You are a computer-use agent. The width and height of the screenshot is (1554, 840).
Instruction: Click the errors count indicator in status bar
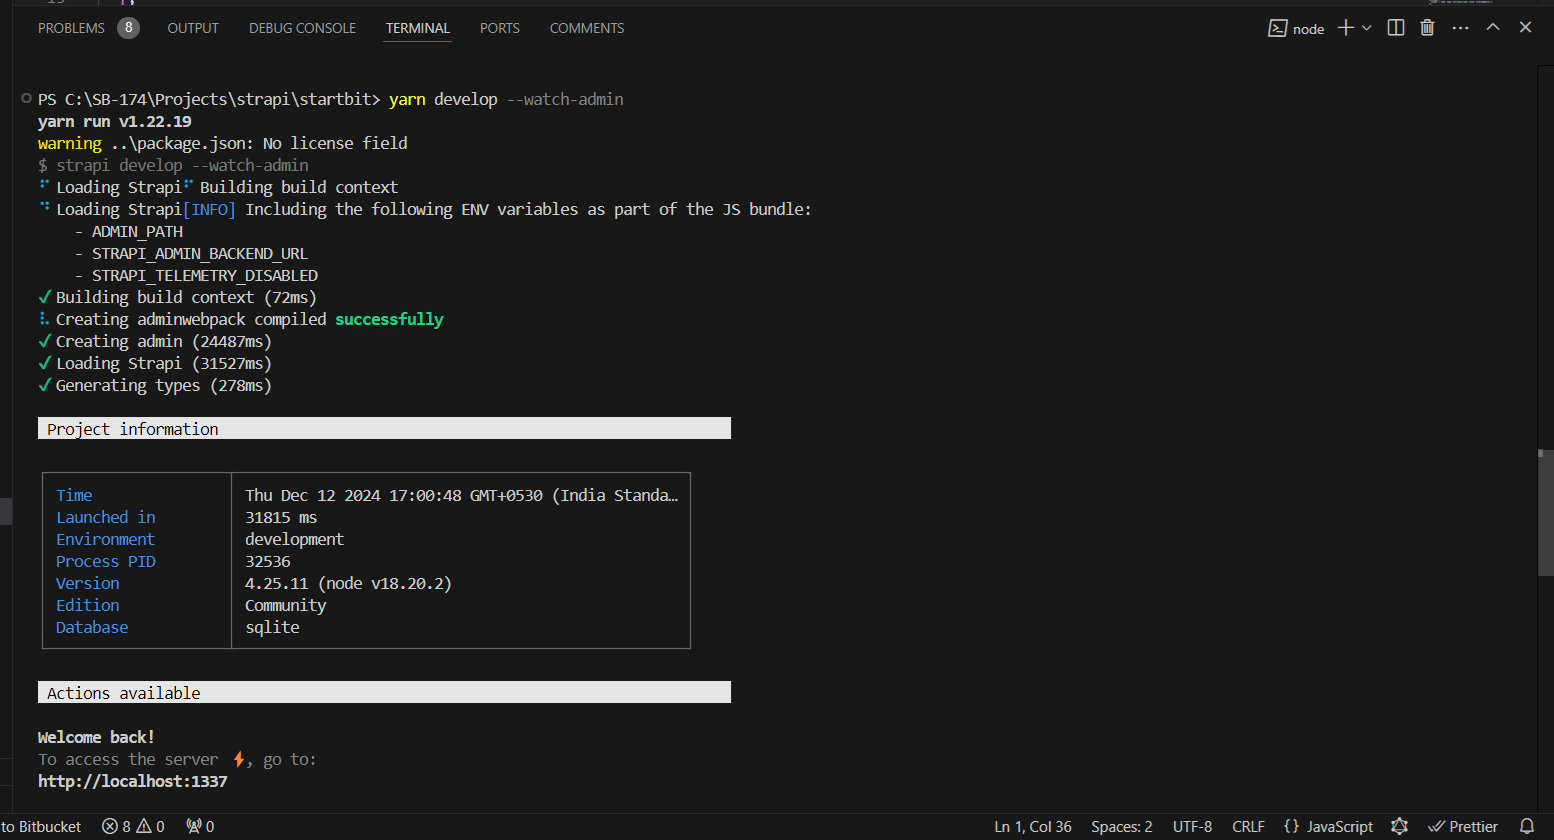click(x=116, y=827)
